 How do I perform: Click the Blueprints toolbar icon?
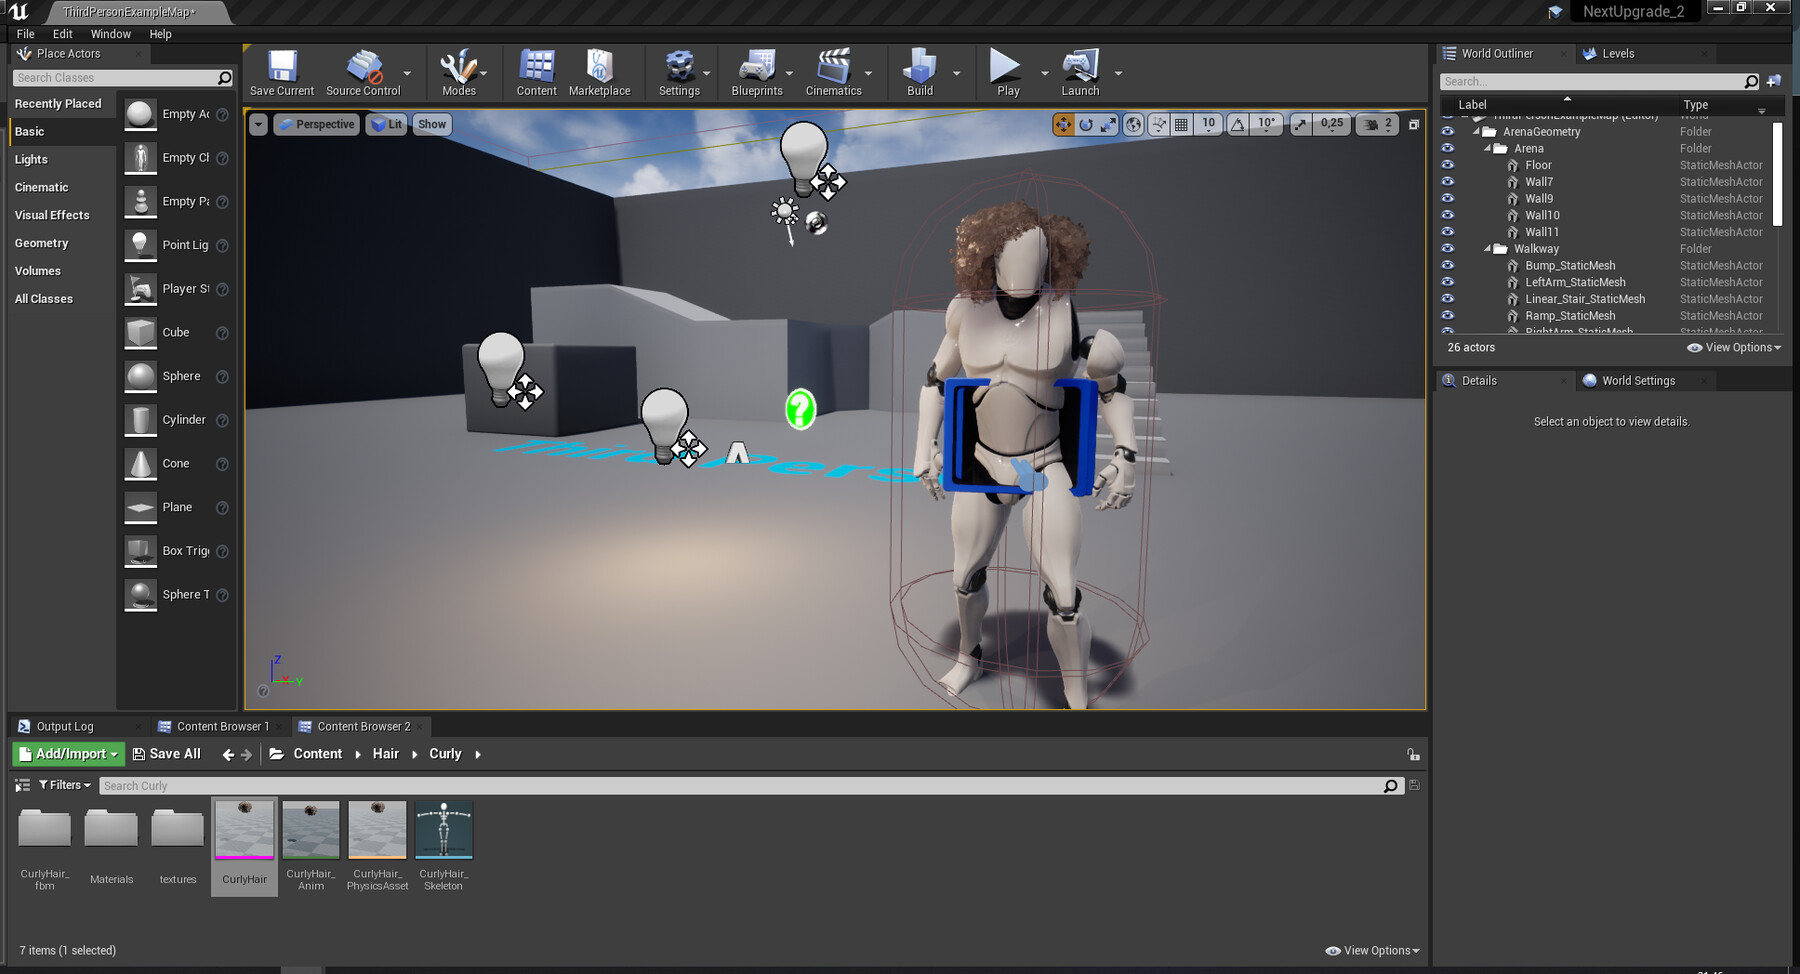[757, 72]
